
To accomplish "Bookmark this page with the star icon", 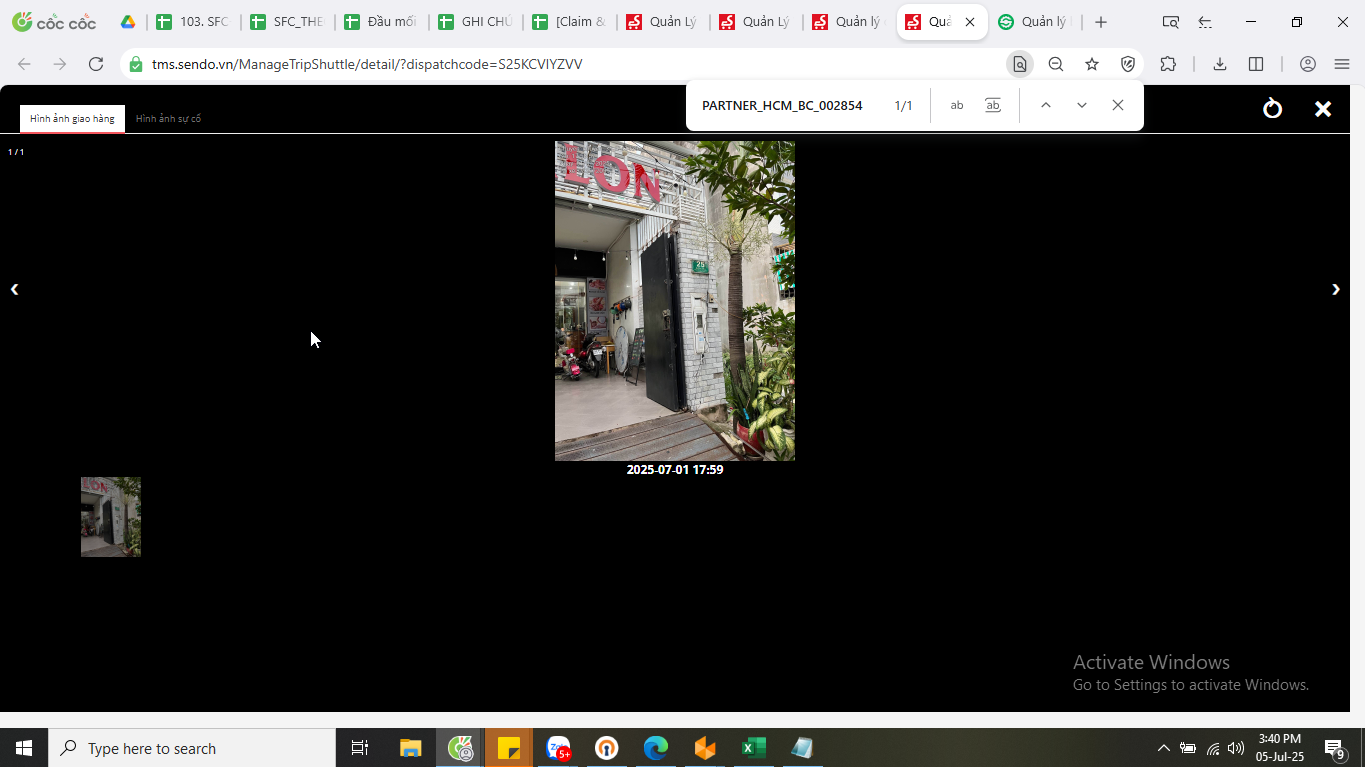I will coord(1092,64).
